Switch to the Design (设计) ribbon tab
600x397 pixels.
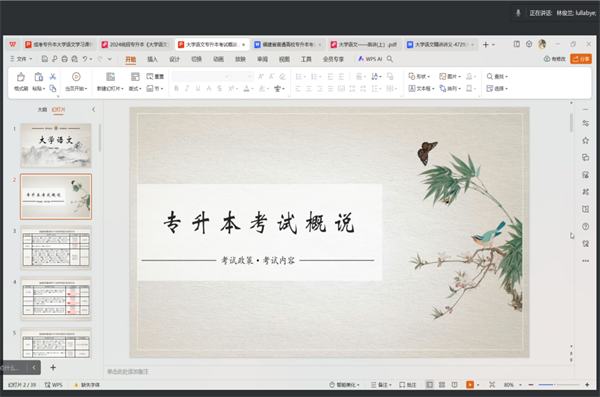(x=174, y=59)
